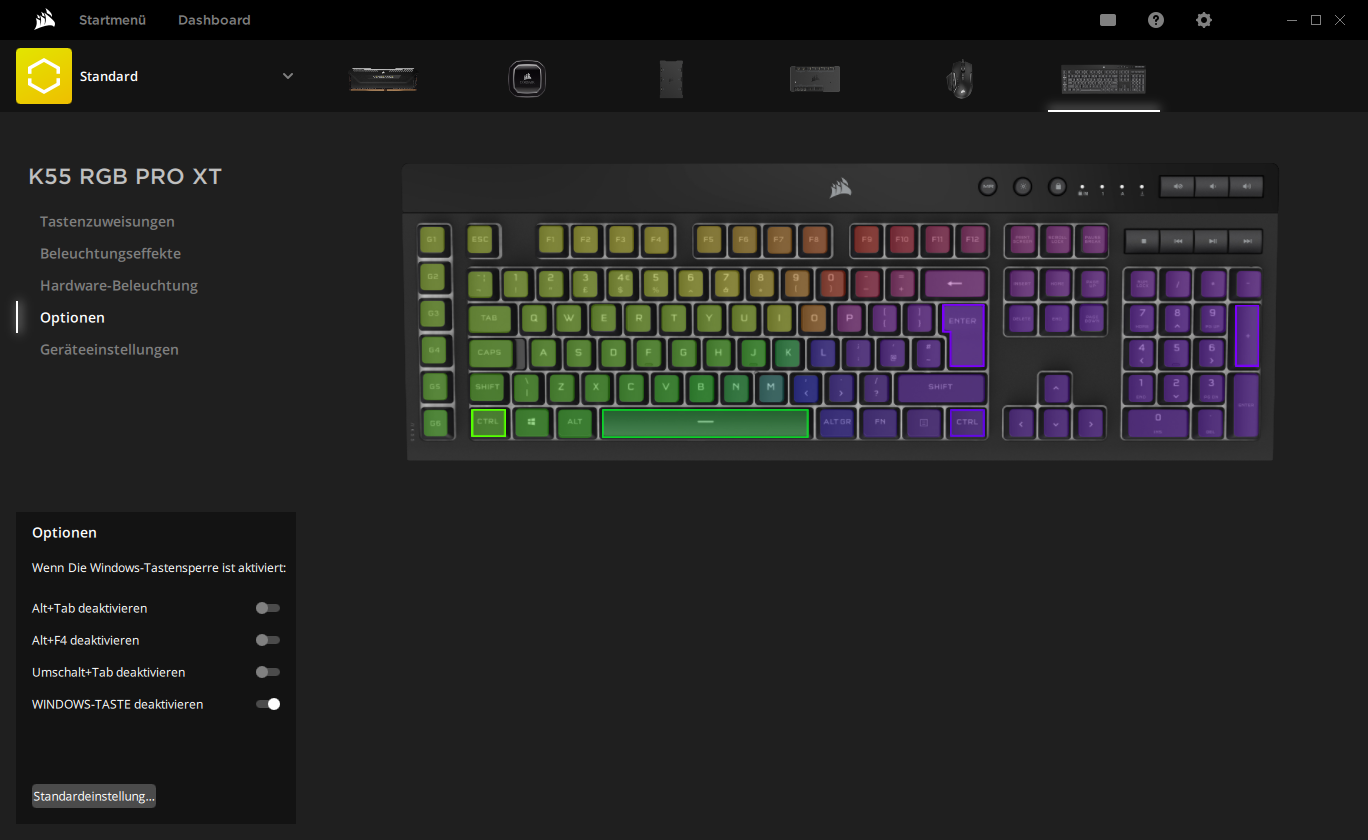Viewport: 1368px width, 840px height.
Task: Open Geräteeinstellungen in the sidebar
Action: pos(109,350)
